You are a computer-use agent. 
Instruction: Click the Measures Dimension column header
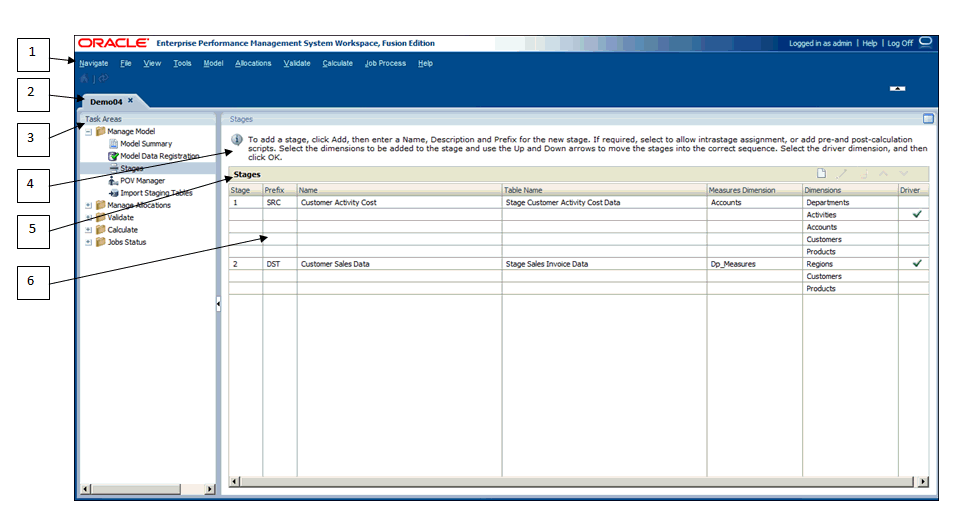click(754, 190)
